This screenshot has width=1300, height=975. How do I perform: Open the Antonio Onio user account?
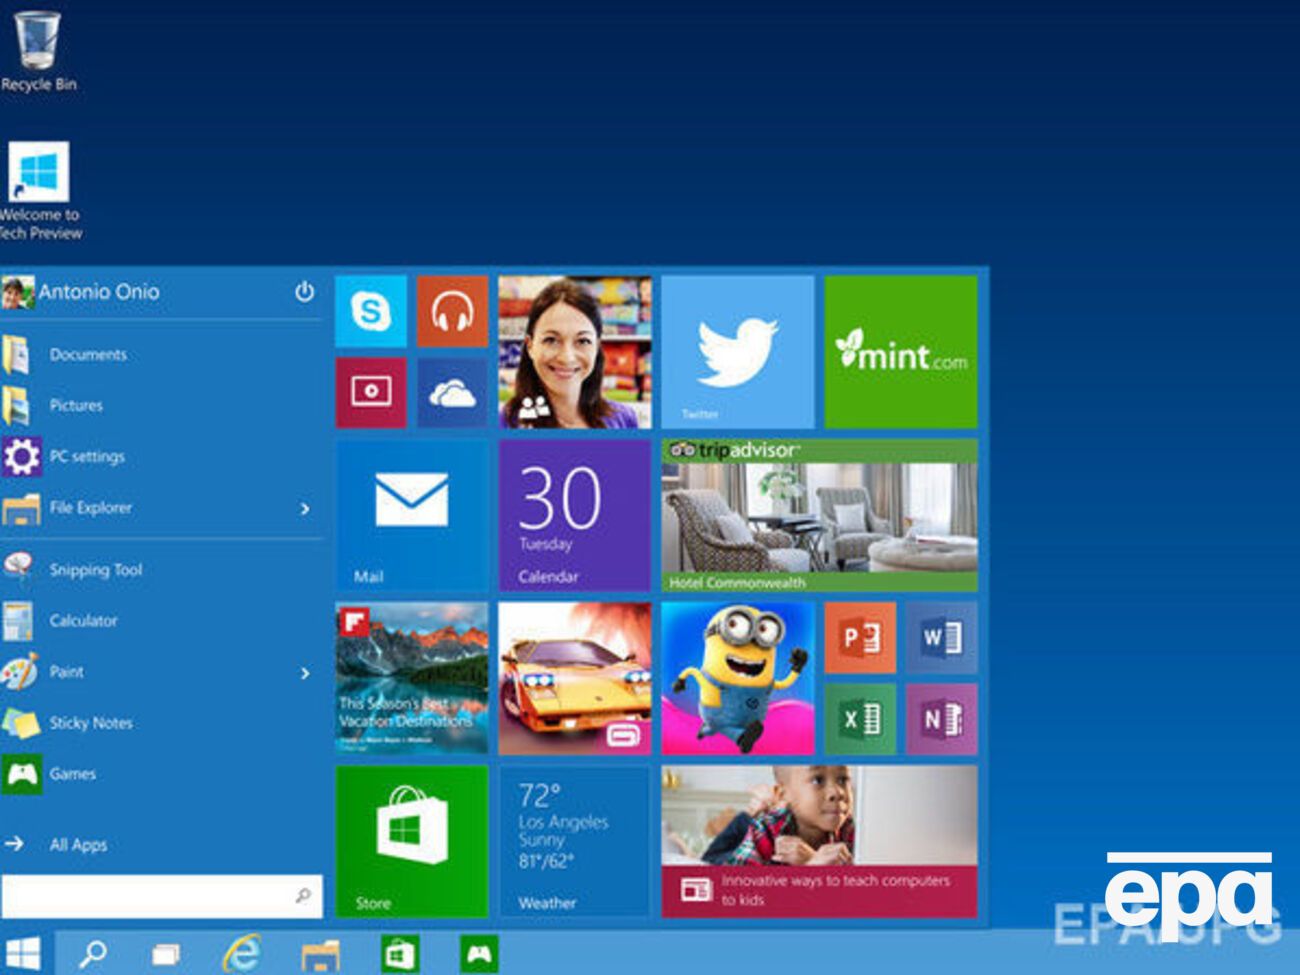tap(82, 292)
